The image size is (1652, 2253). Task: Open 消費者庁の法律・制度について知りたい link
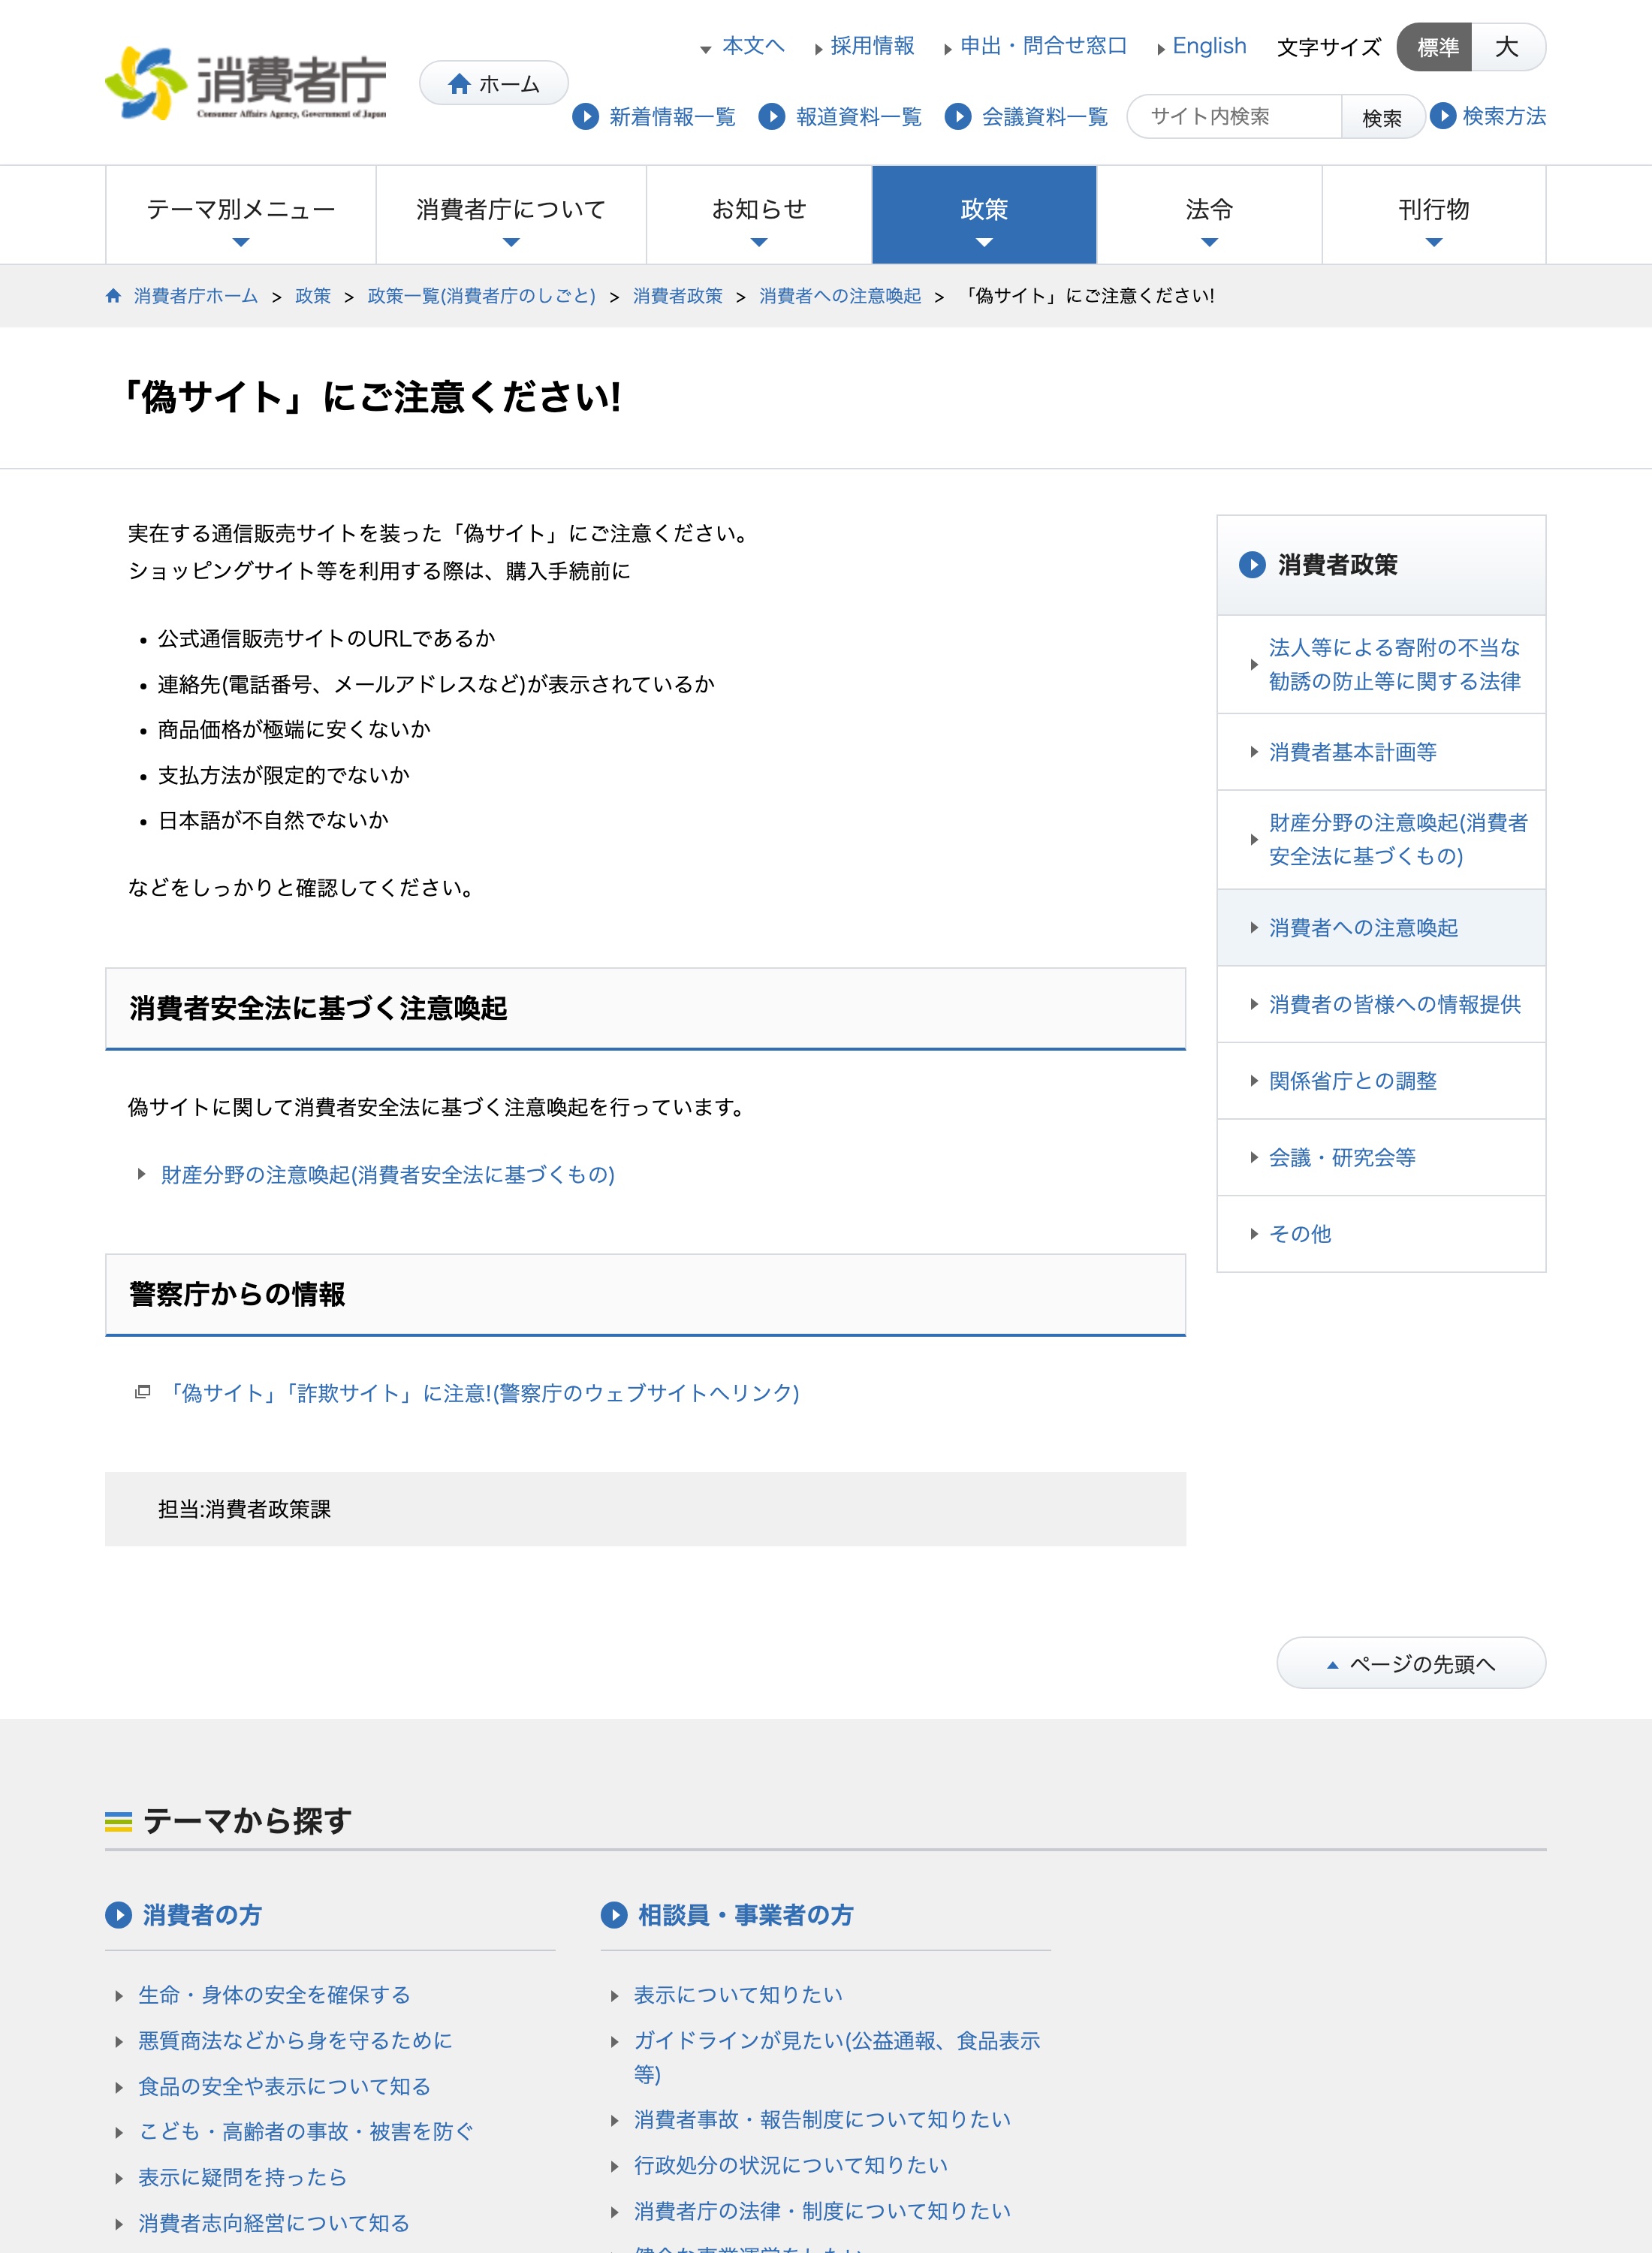(822, 2211)
